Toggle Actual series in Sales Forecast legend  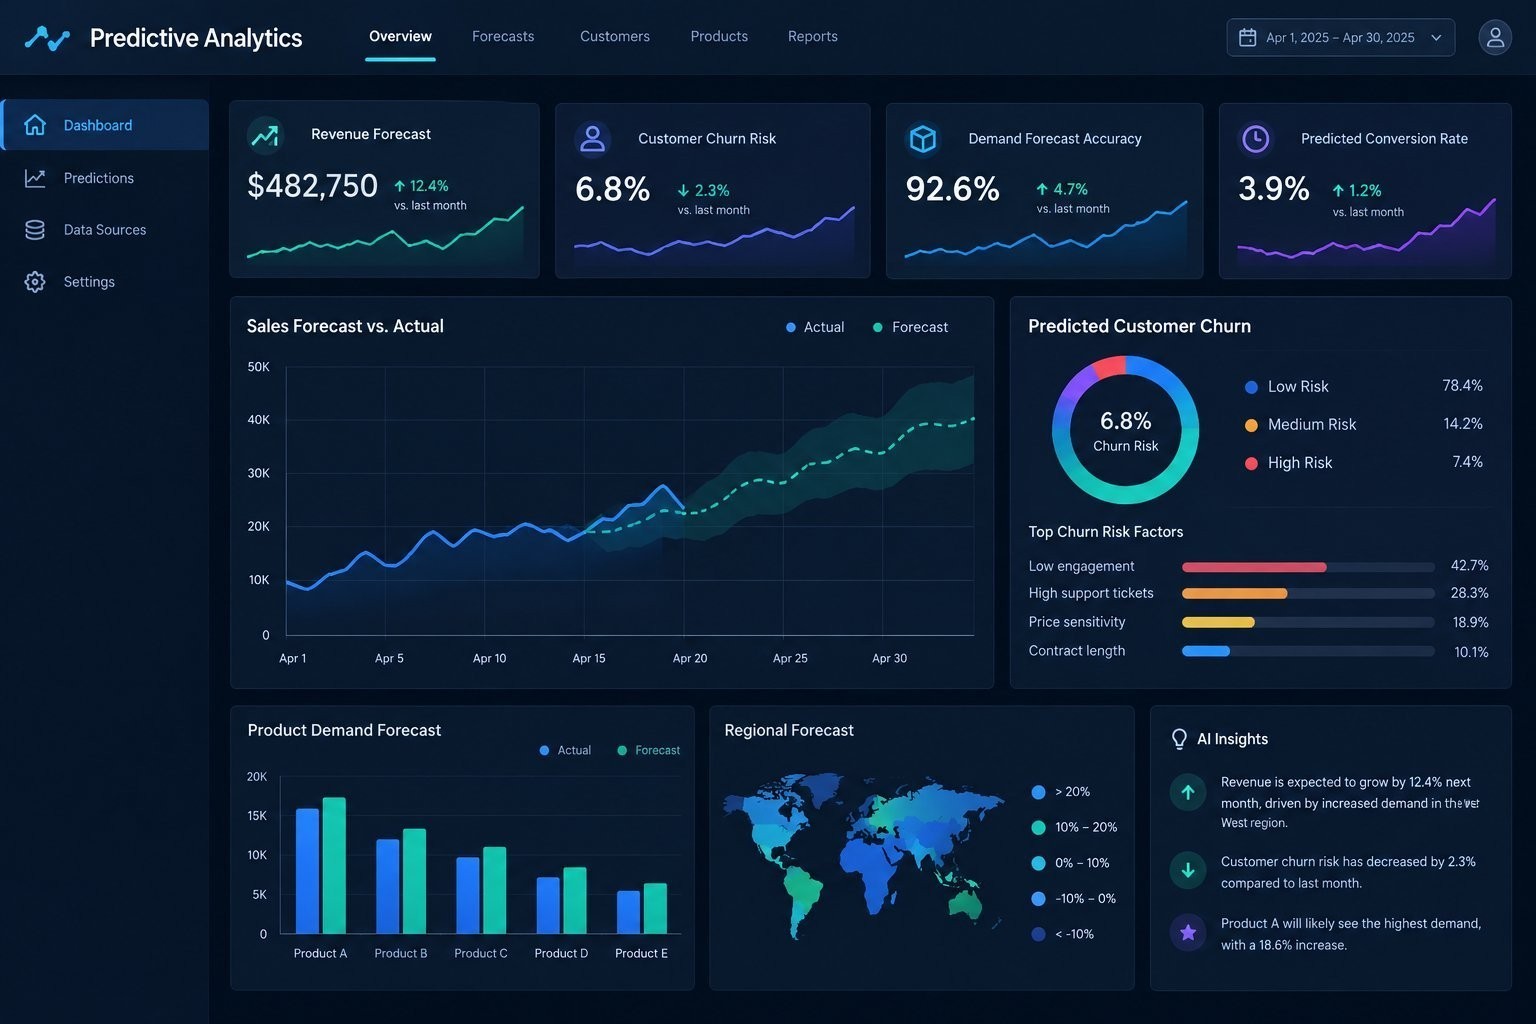(x=815, y=327)
